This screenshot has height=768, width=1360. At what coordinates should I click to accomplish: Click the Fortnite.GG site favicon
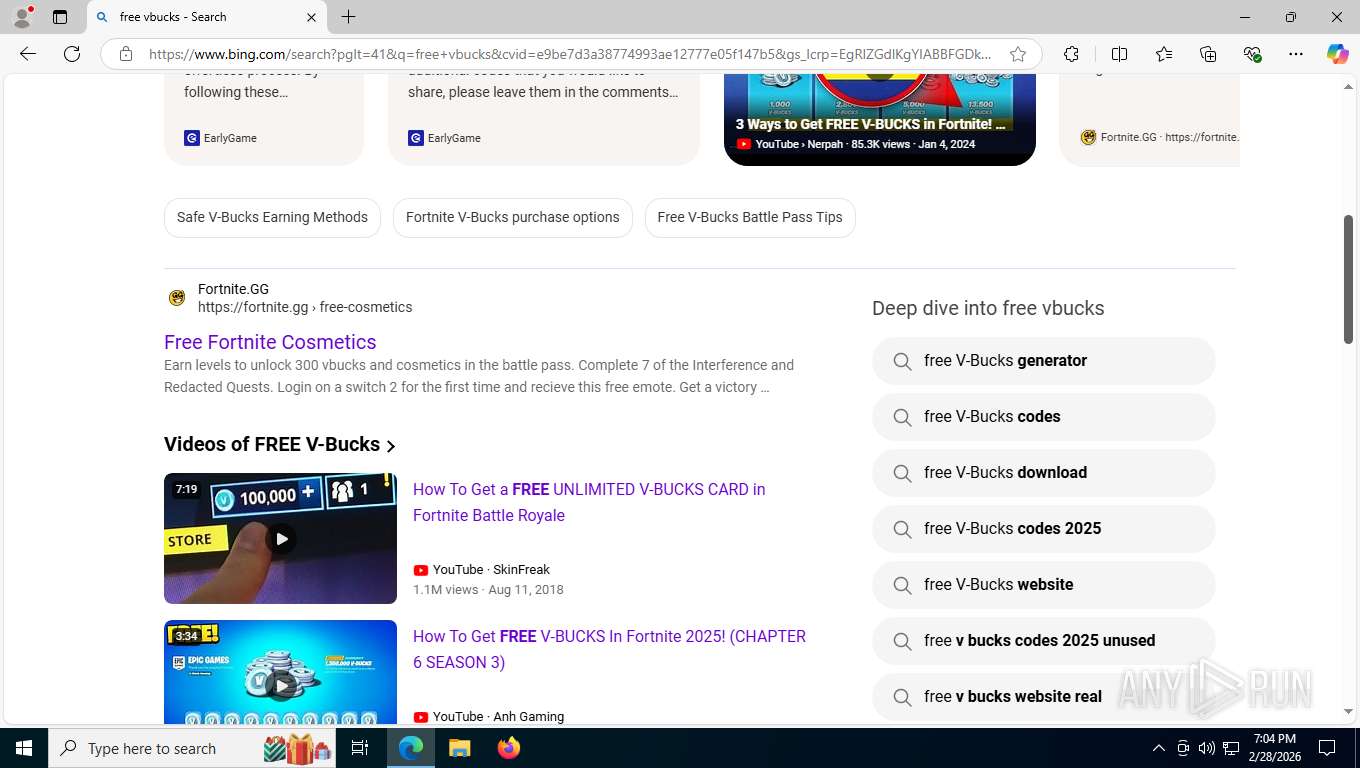pos(177,297)
